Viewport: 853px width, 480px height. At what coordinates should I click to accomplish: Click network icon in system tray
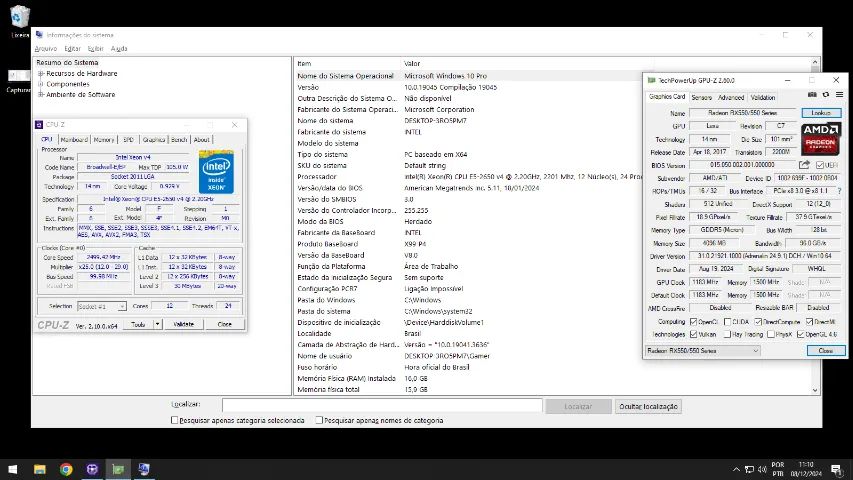coord(749,469)
